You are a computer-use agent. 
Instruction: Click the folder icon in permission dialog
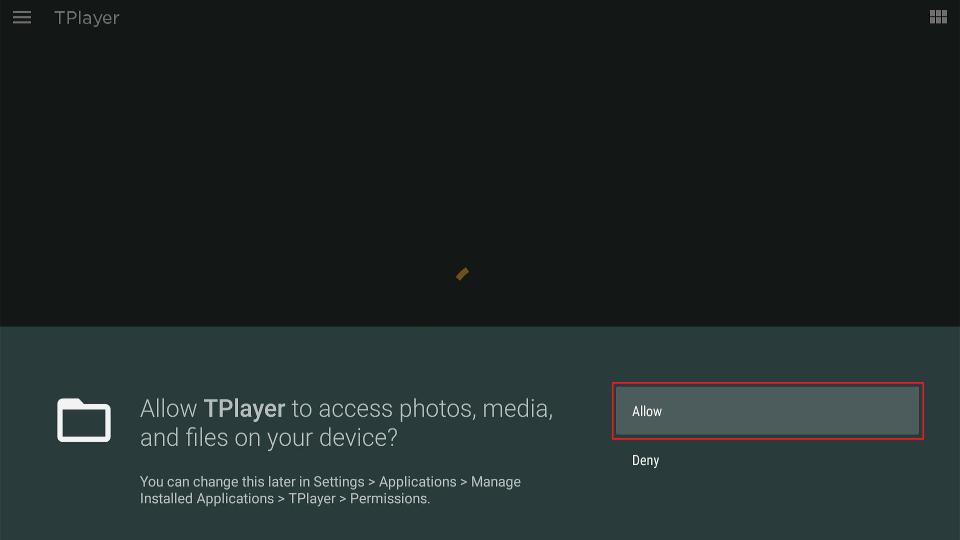84,420
